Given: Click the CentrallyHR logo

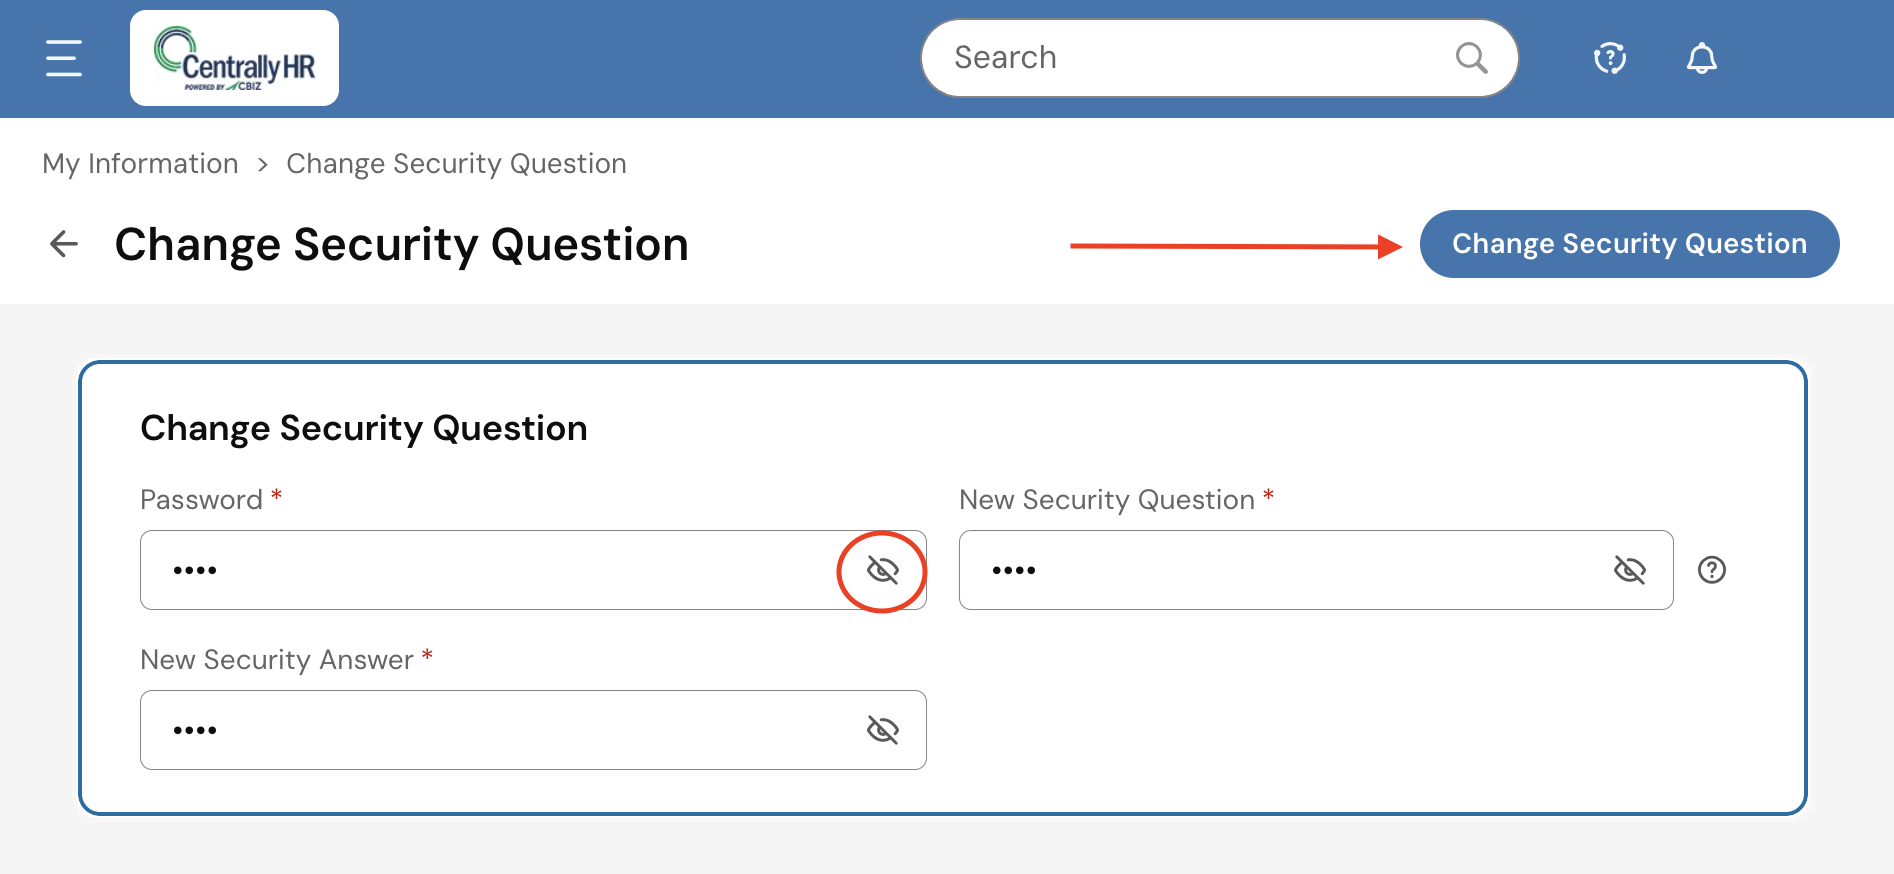Looking at the screenshot, I should click(234, 58).
